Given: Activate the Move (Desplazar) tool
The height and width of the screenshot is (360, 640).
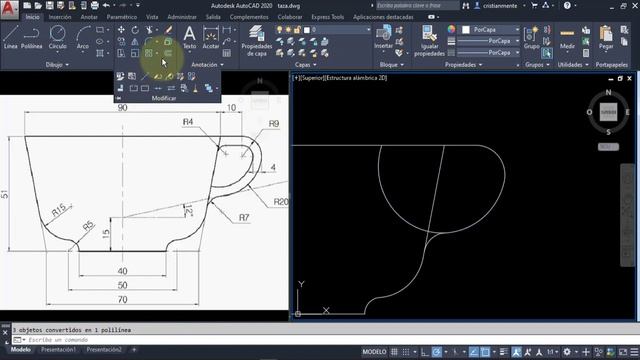Looking at the screenshot, I should [x=121, y=30].
